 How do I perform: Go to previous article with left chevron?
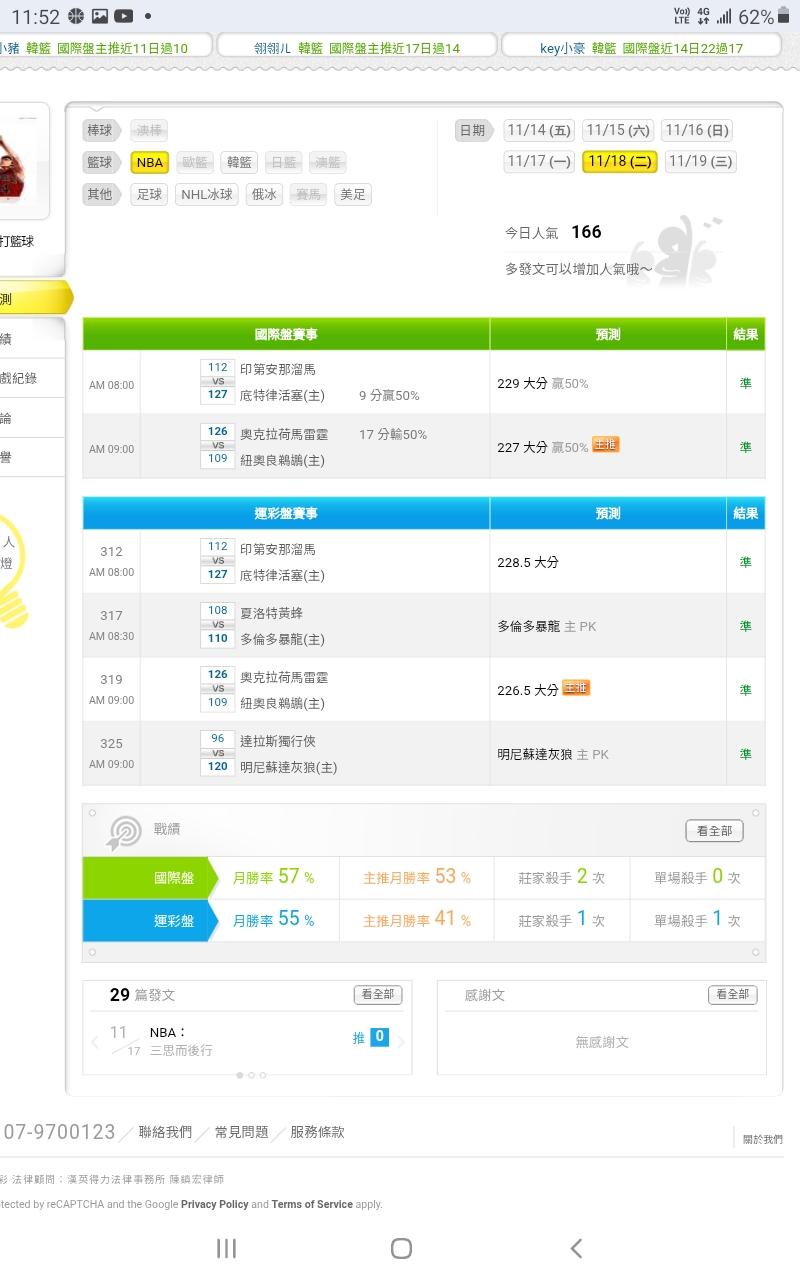pos(95,1042)
